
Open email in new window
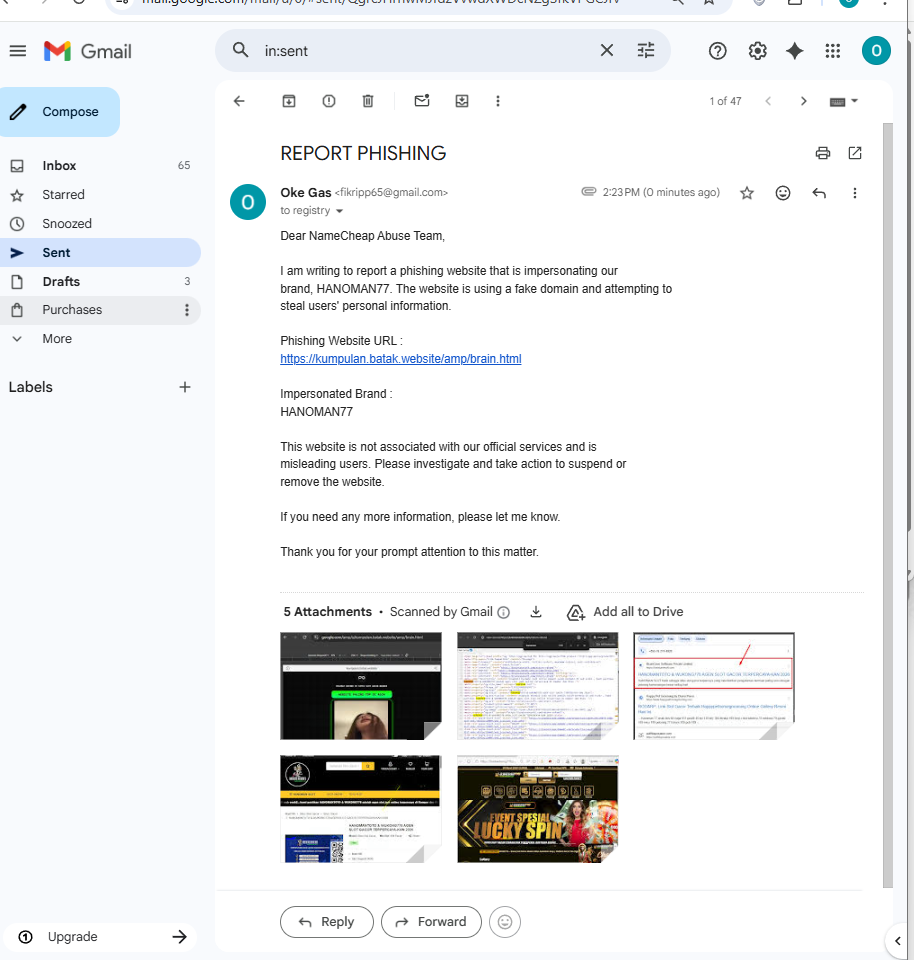tap(855, 153)
